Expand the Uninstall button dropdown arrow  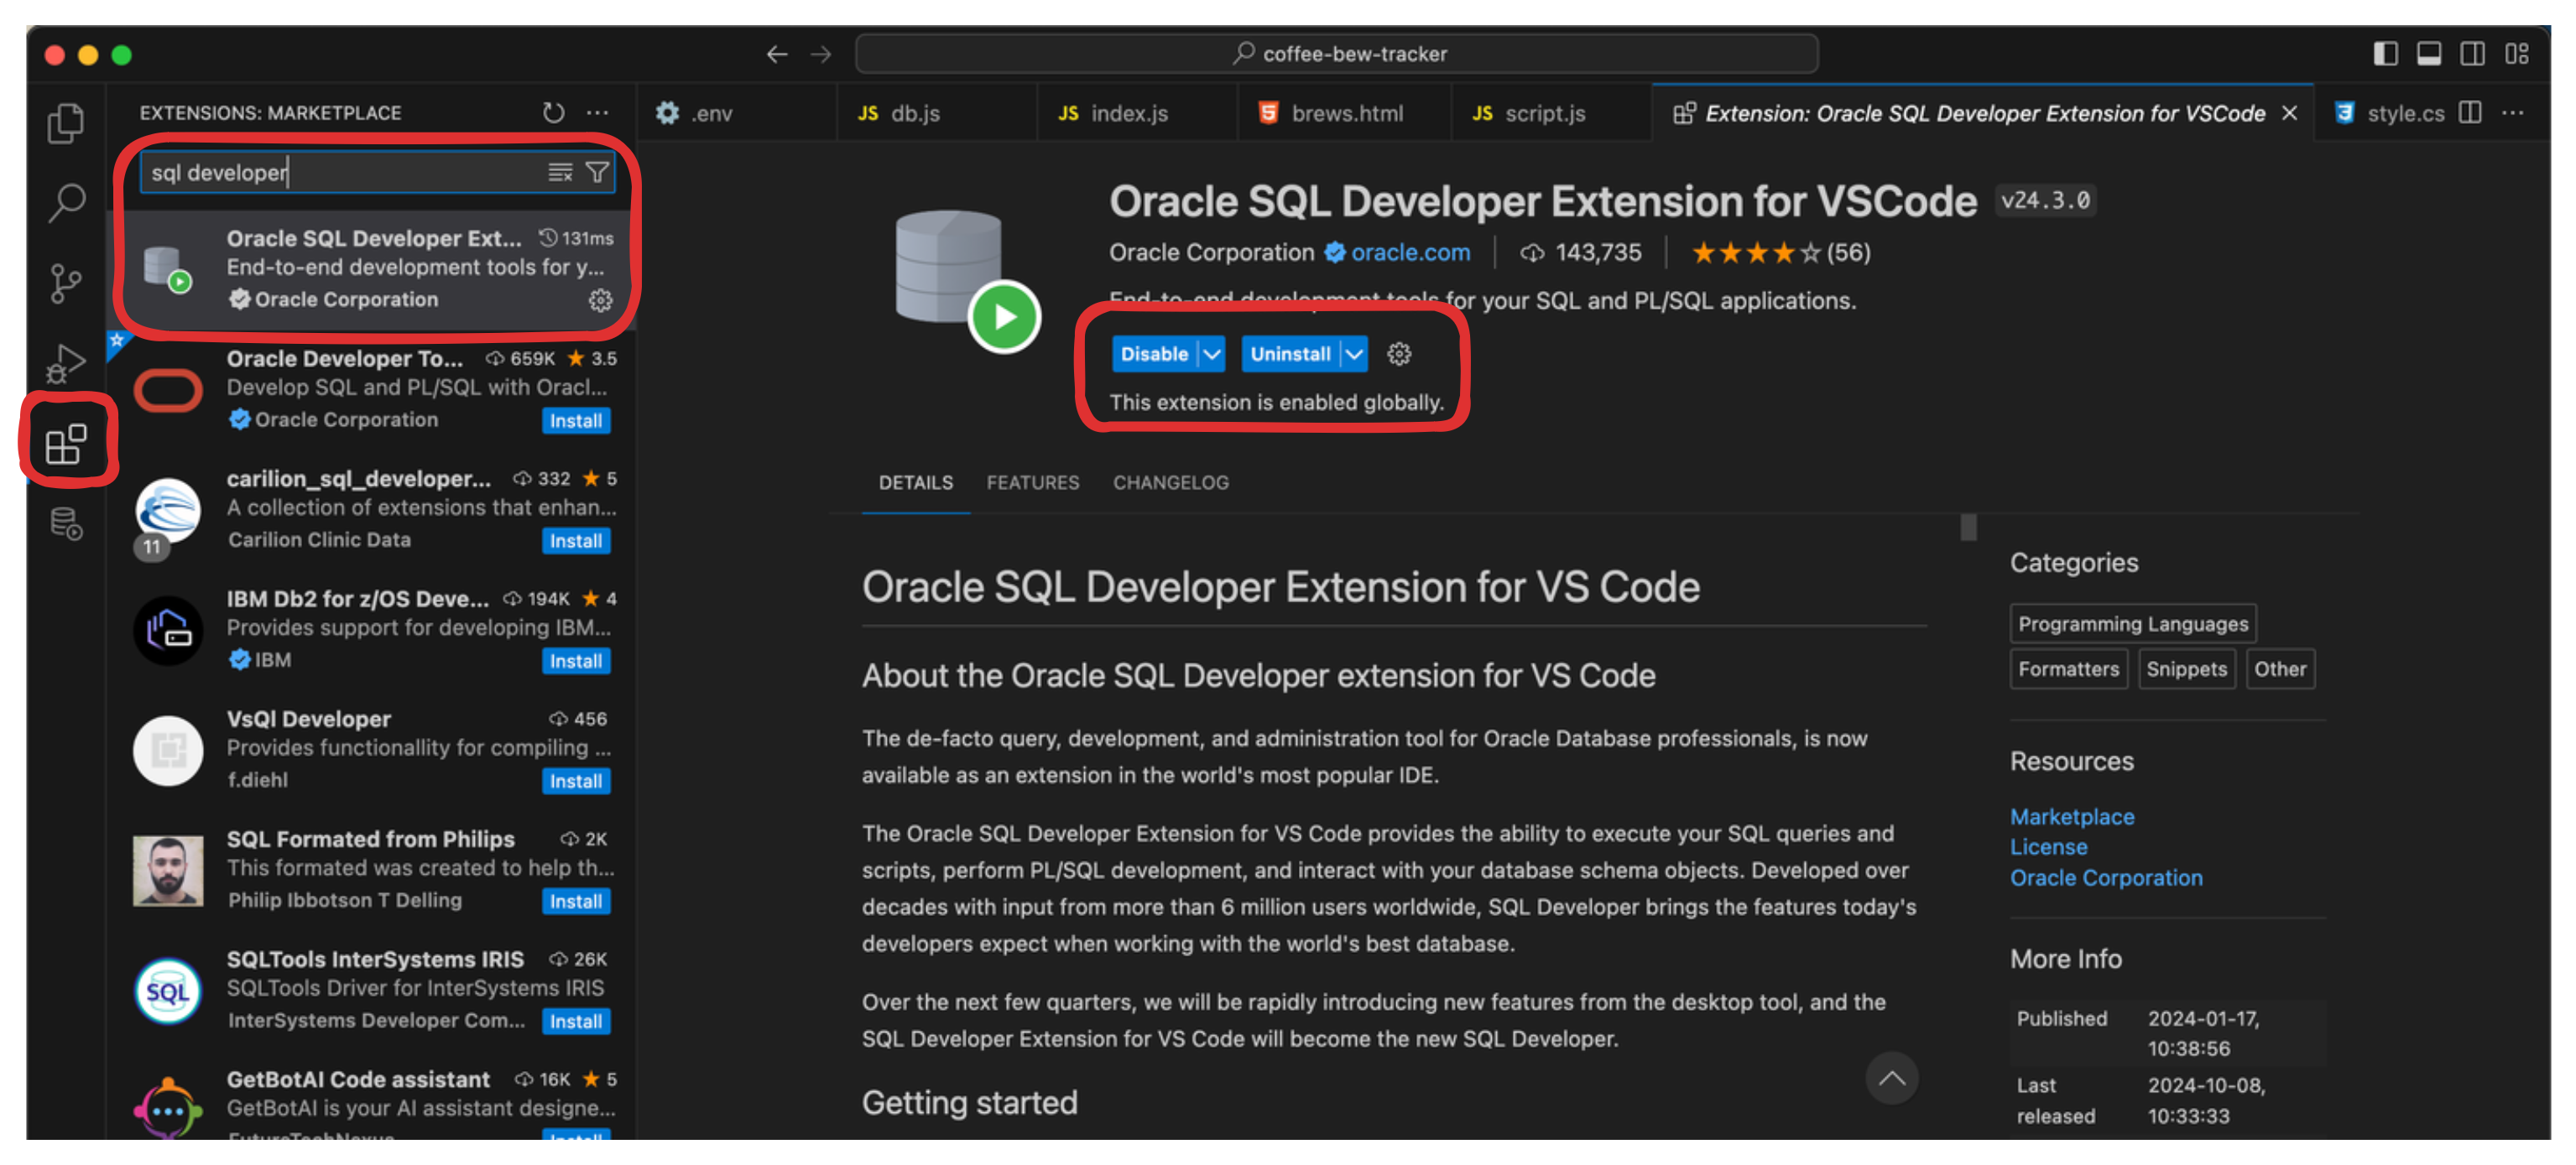coord(1354,354)
